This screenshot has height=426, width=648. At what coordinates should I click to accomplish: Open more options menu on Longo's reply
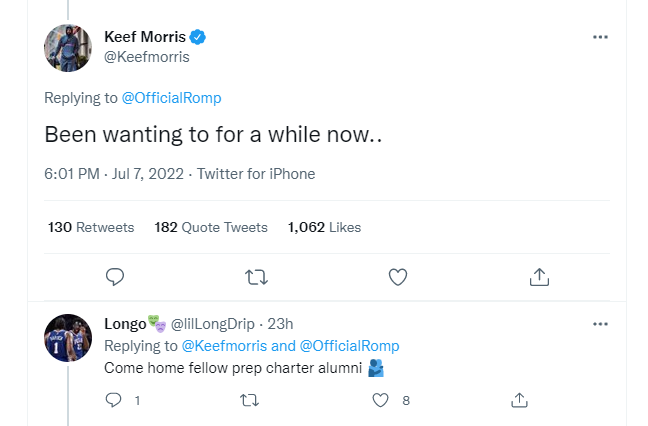(x=600, y=324)
